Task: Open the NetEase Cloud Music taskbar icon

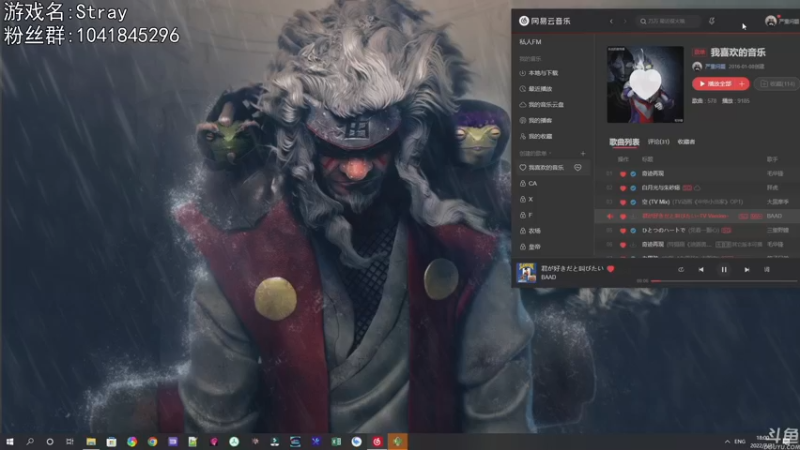Action: 377,441
